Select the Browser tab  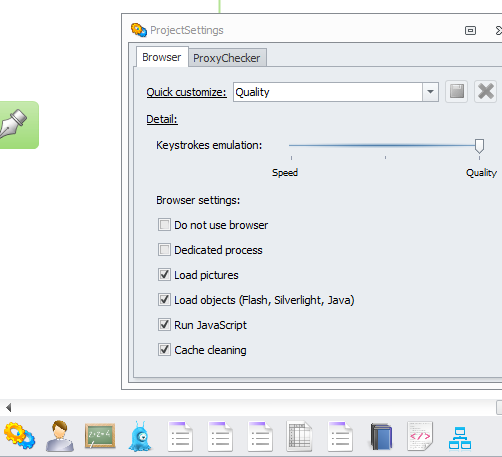pos(162,57)
